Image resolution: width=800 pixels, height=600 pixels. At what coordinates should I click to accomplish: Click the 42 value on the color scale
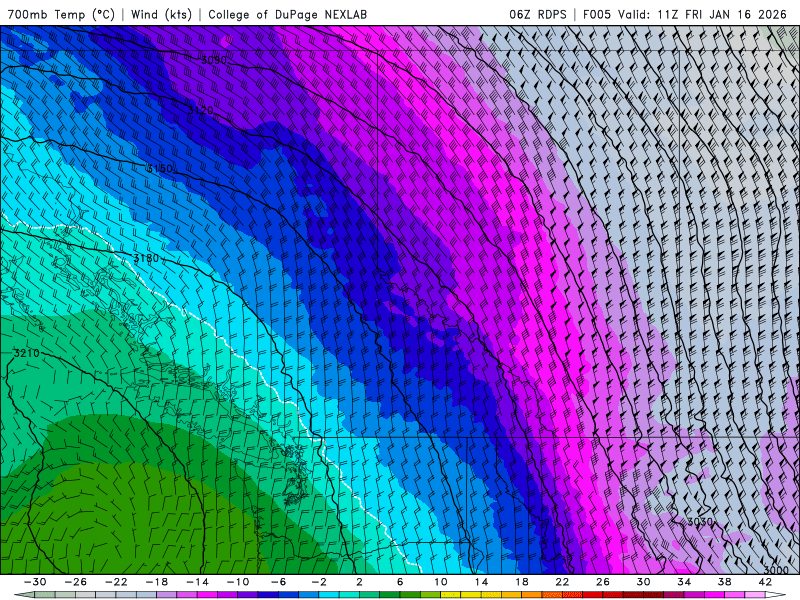(x=765, y=582)
